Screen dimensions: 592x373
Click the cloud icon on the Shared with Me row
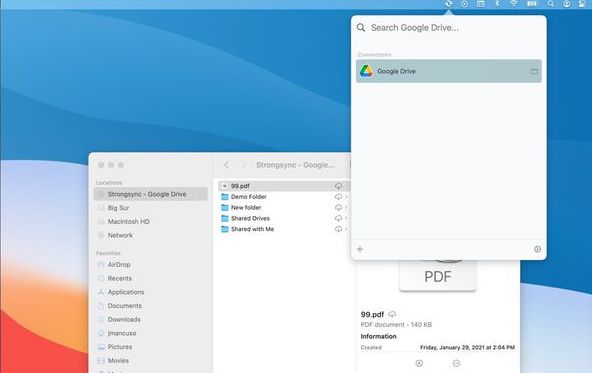(338, 229)
